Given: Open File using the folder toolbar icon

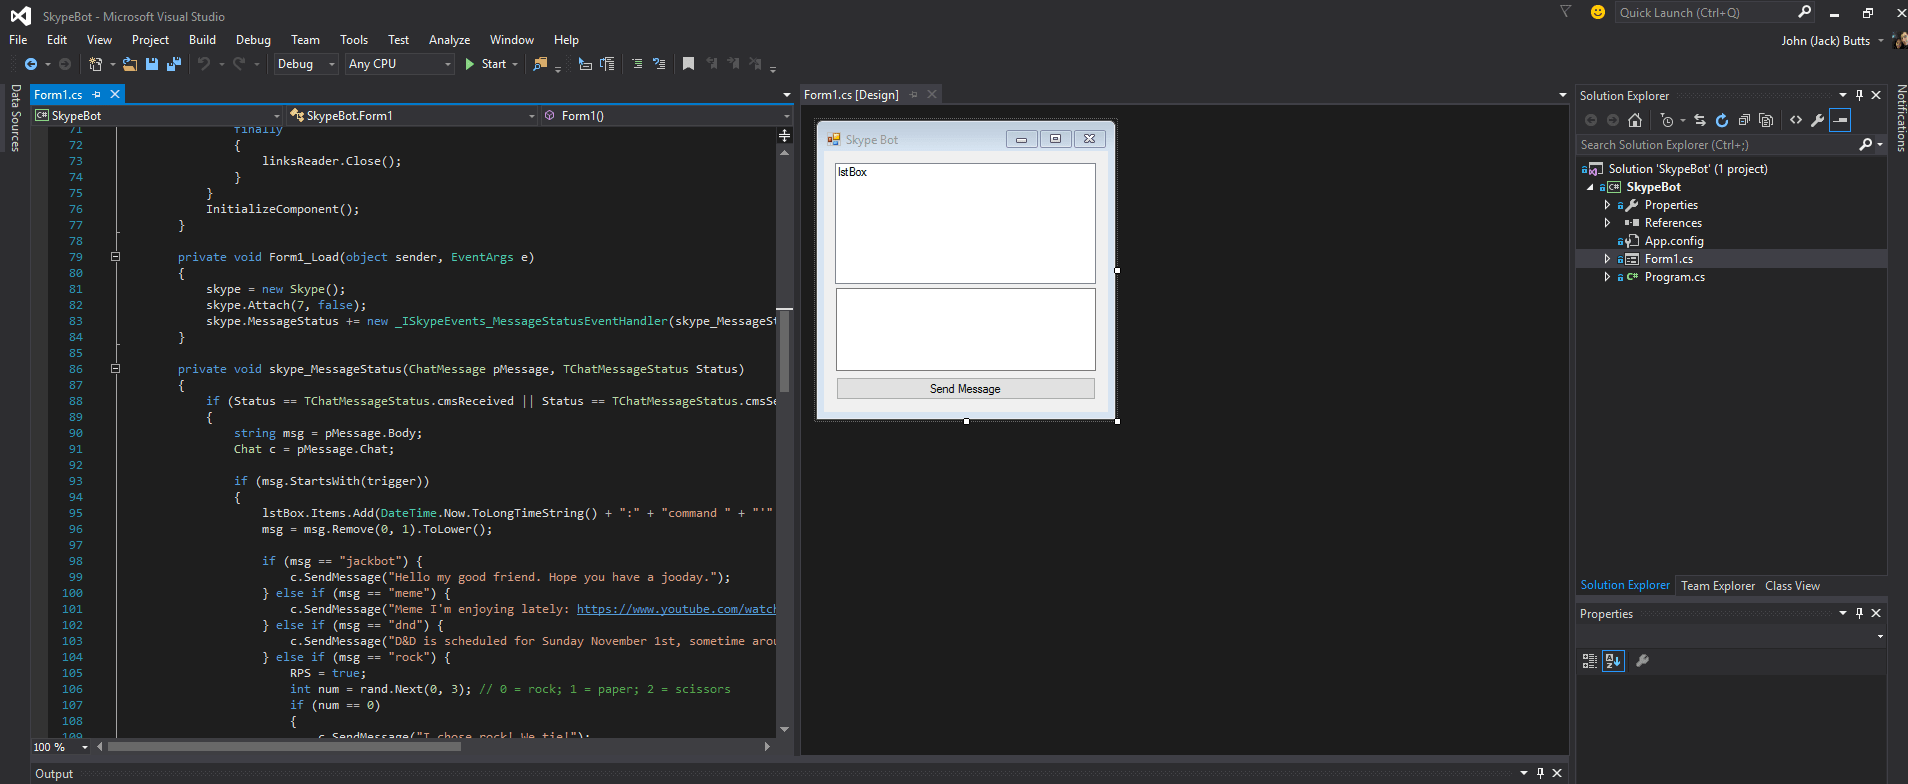Looking at the screenshot, I should point(130,64).
